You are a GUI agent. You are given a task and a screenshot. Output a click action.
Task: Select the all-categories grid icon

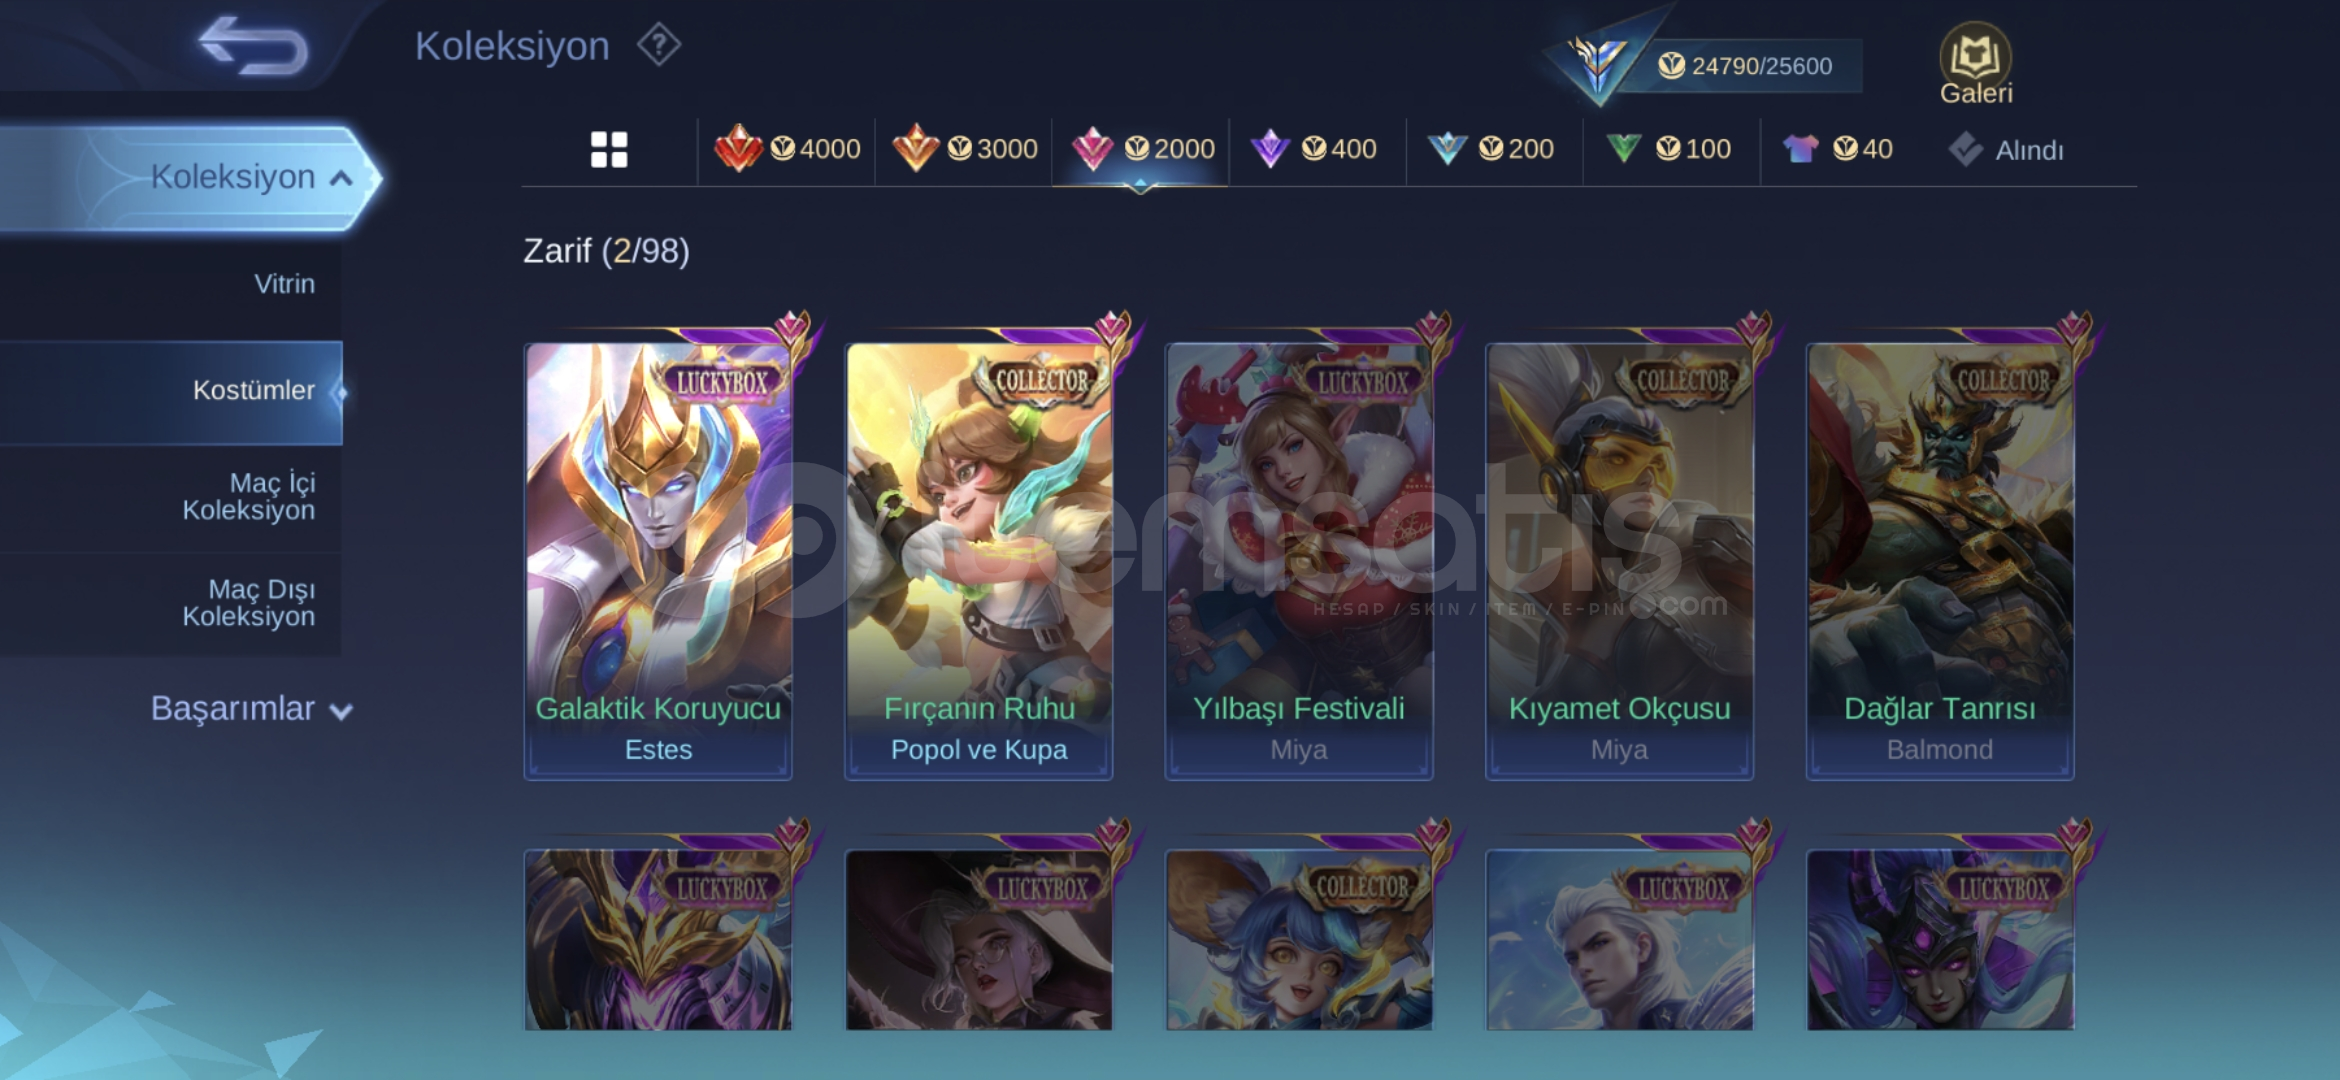point(609,150)
